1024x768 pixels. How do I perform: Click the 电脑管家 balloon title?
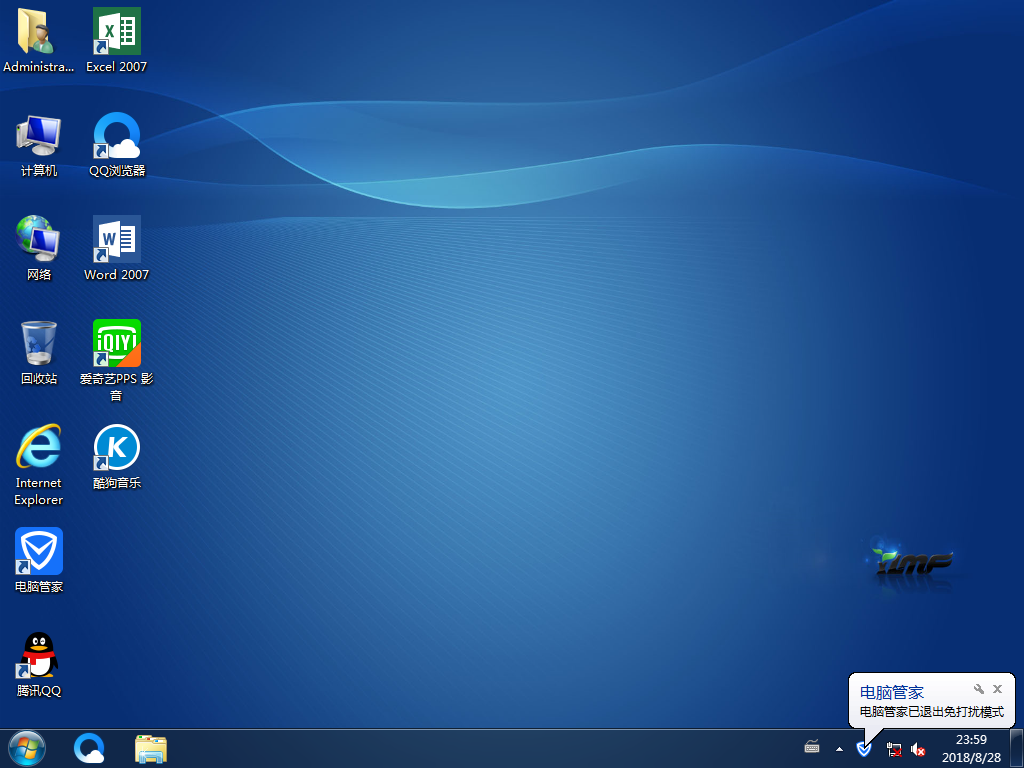tap(891, 692)
